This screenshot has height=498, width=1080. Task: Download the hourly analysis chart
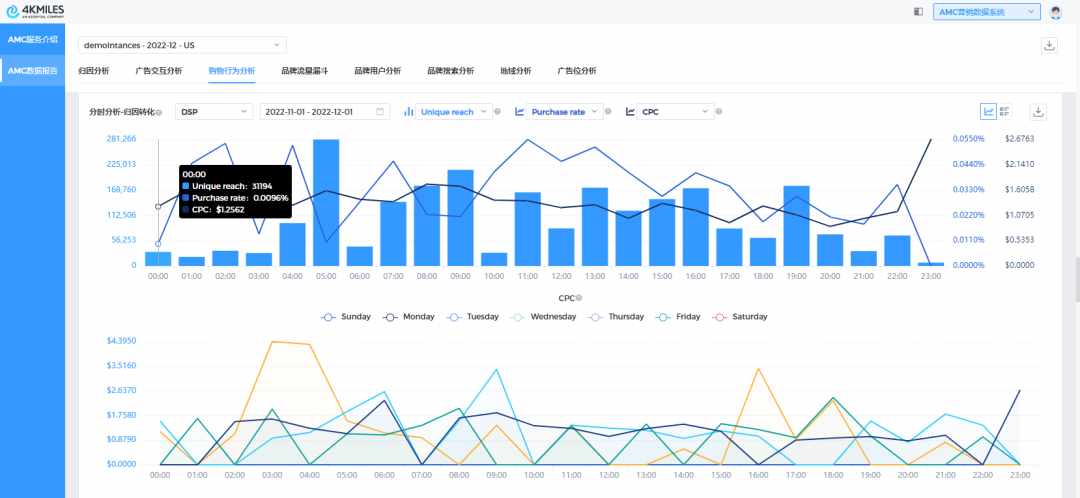(x=1039, y=112)
